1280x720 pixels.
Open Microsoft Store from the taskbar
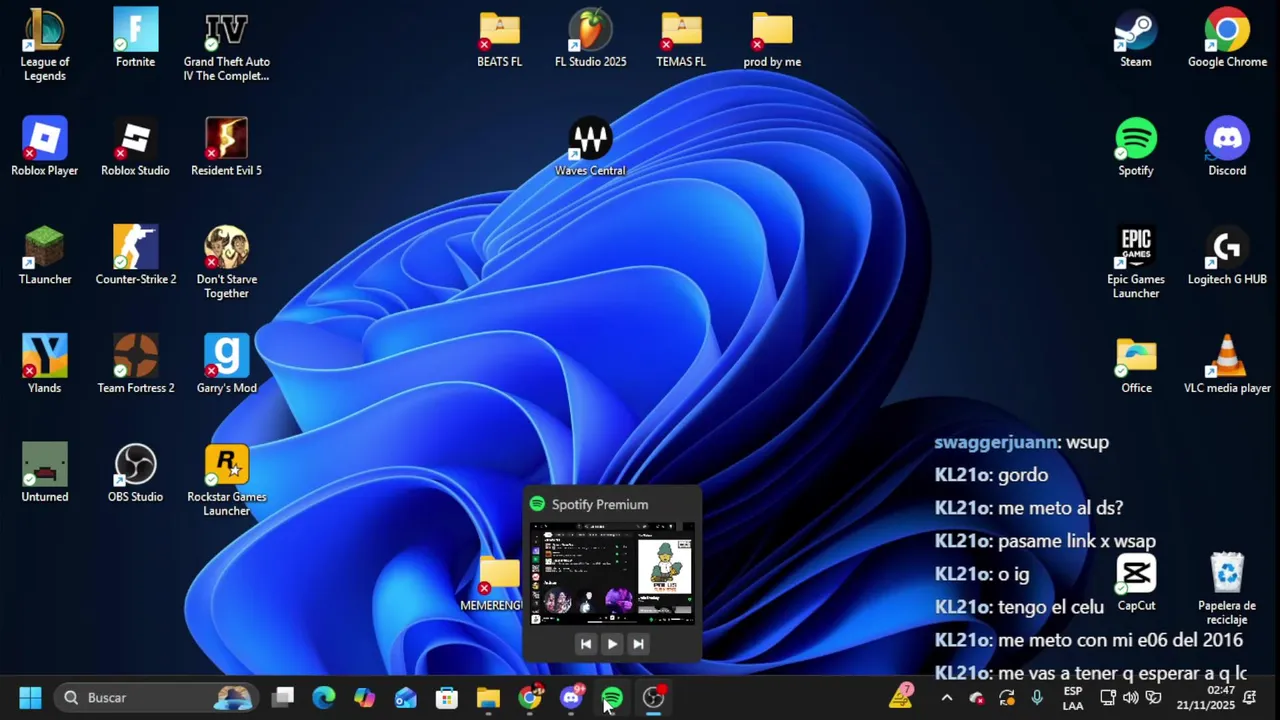coord(447,697)
